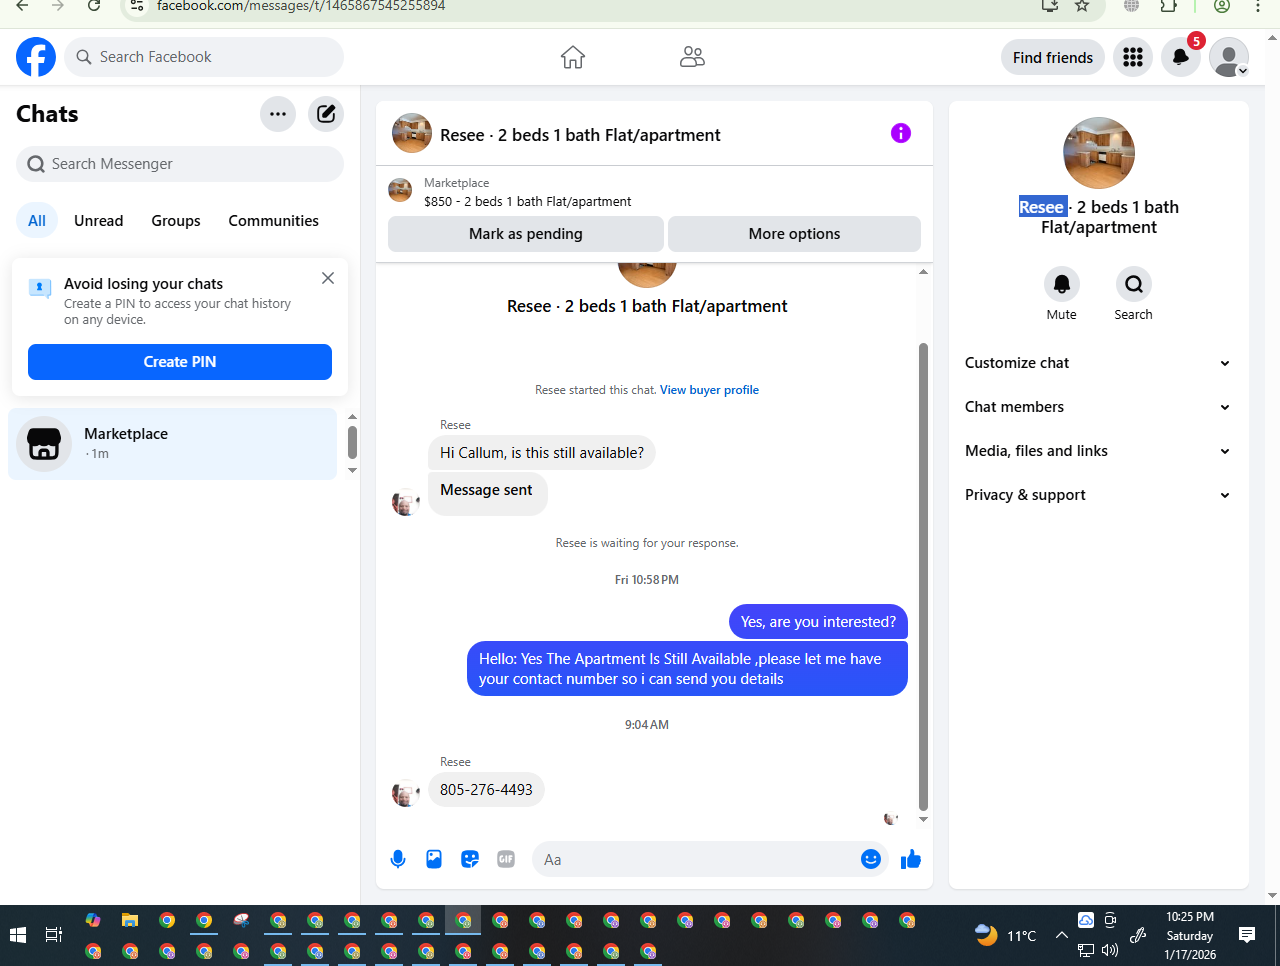This screenshot has height=966, width=1280.
Task: Click the 805-276-4493 message bubble
Action: [x=486, y=790]
